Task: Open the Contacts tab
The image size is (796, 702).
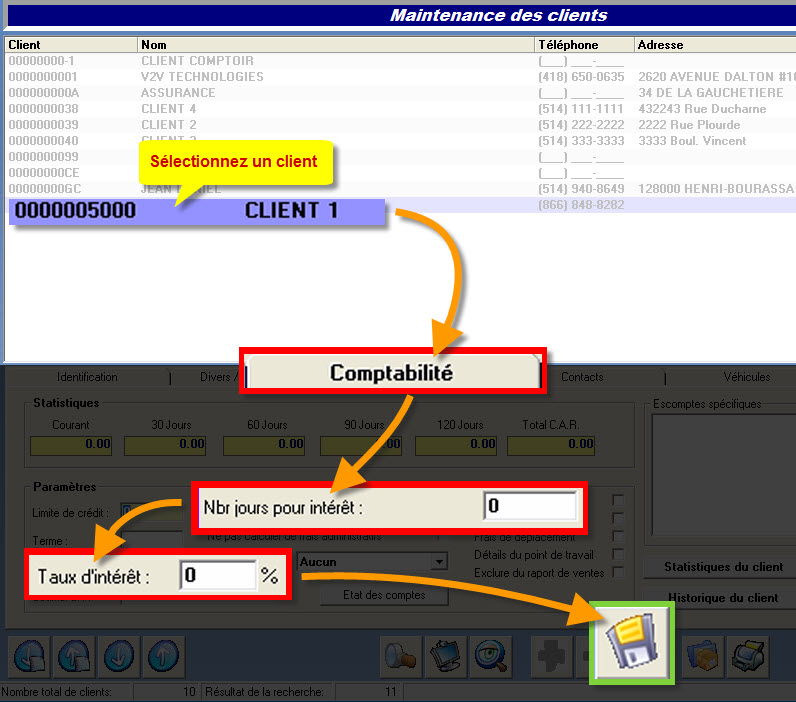Action: click(x=582, y=377)
